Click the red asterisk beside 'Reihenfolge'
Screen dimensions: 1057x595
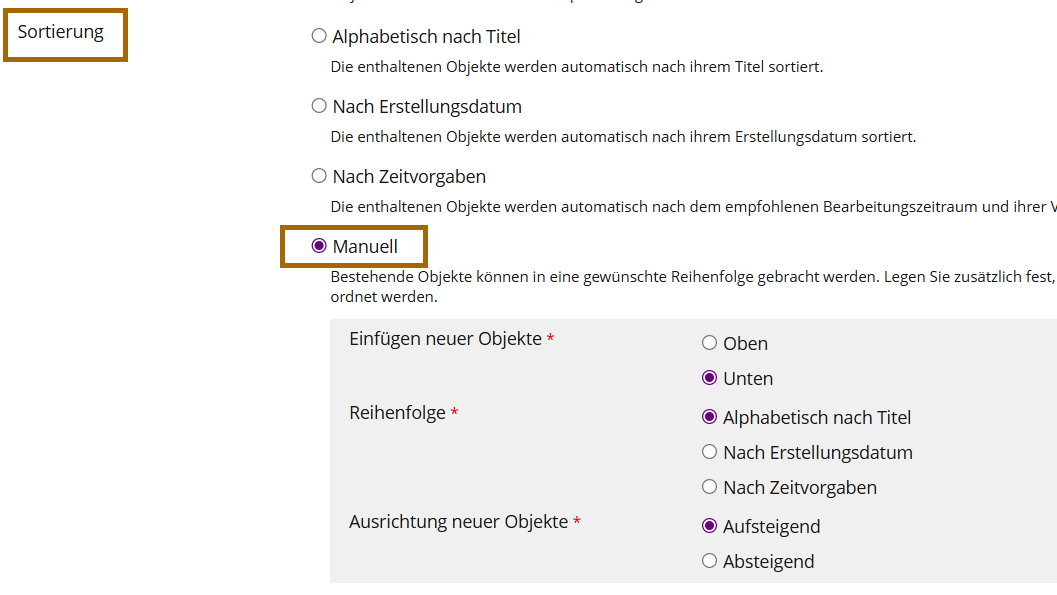pos(455,413)
